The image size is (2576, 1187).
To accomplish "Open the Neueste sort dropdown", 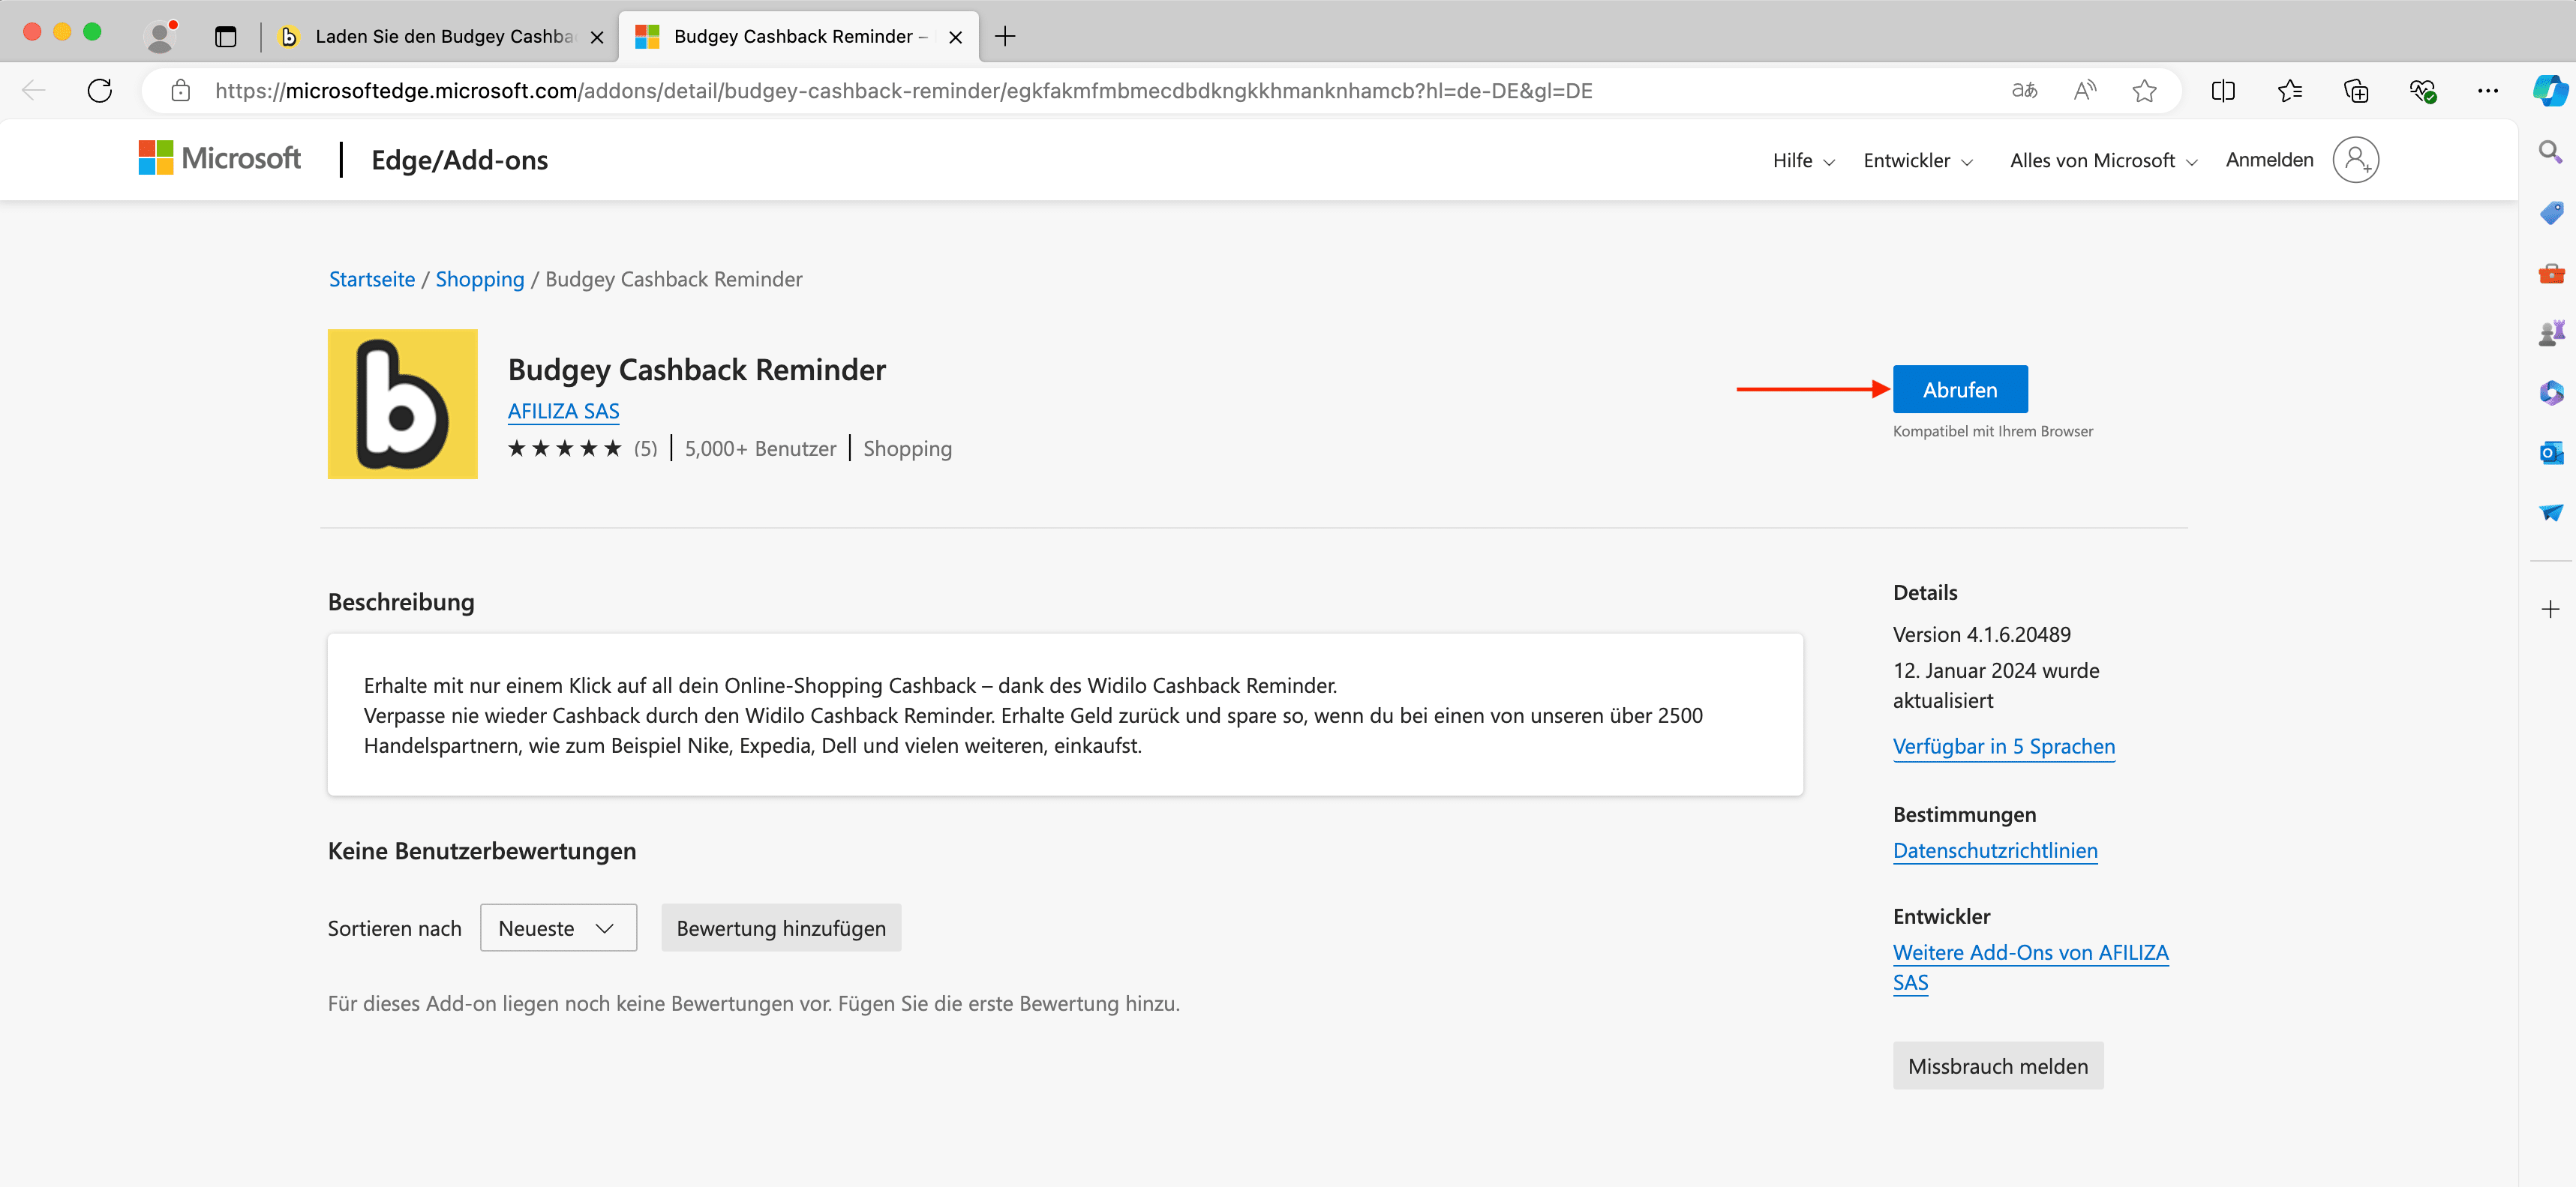I will click(558, 928).
